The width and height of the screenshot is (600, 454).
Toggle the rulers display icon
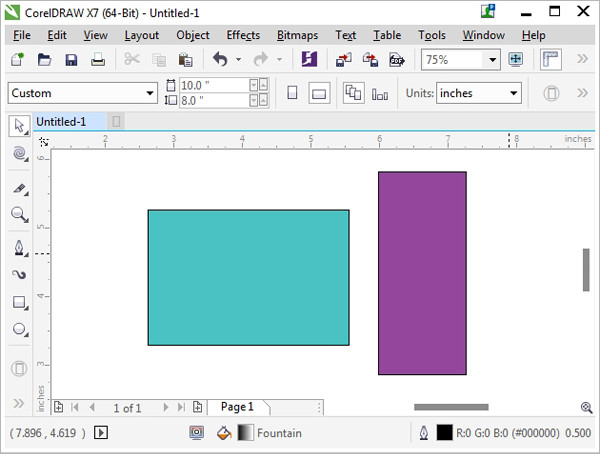pos(551,59)
